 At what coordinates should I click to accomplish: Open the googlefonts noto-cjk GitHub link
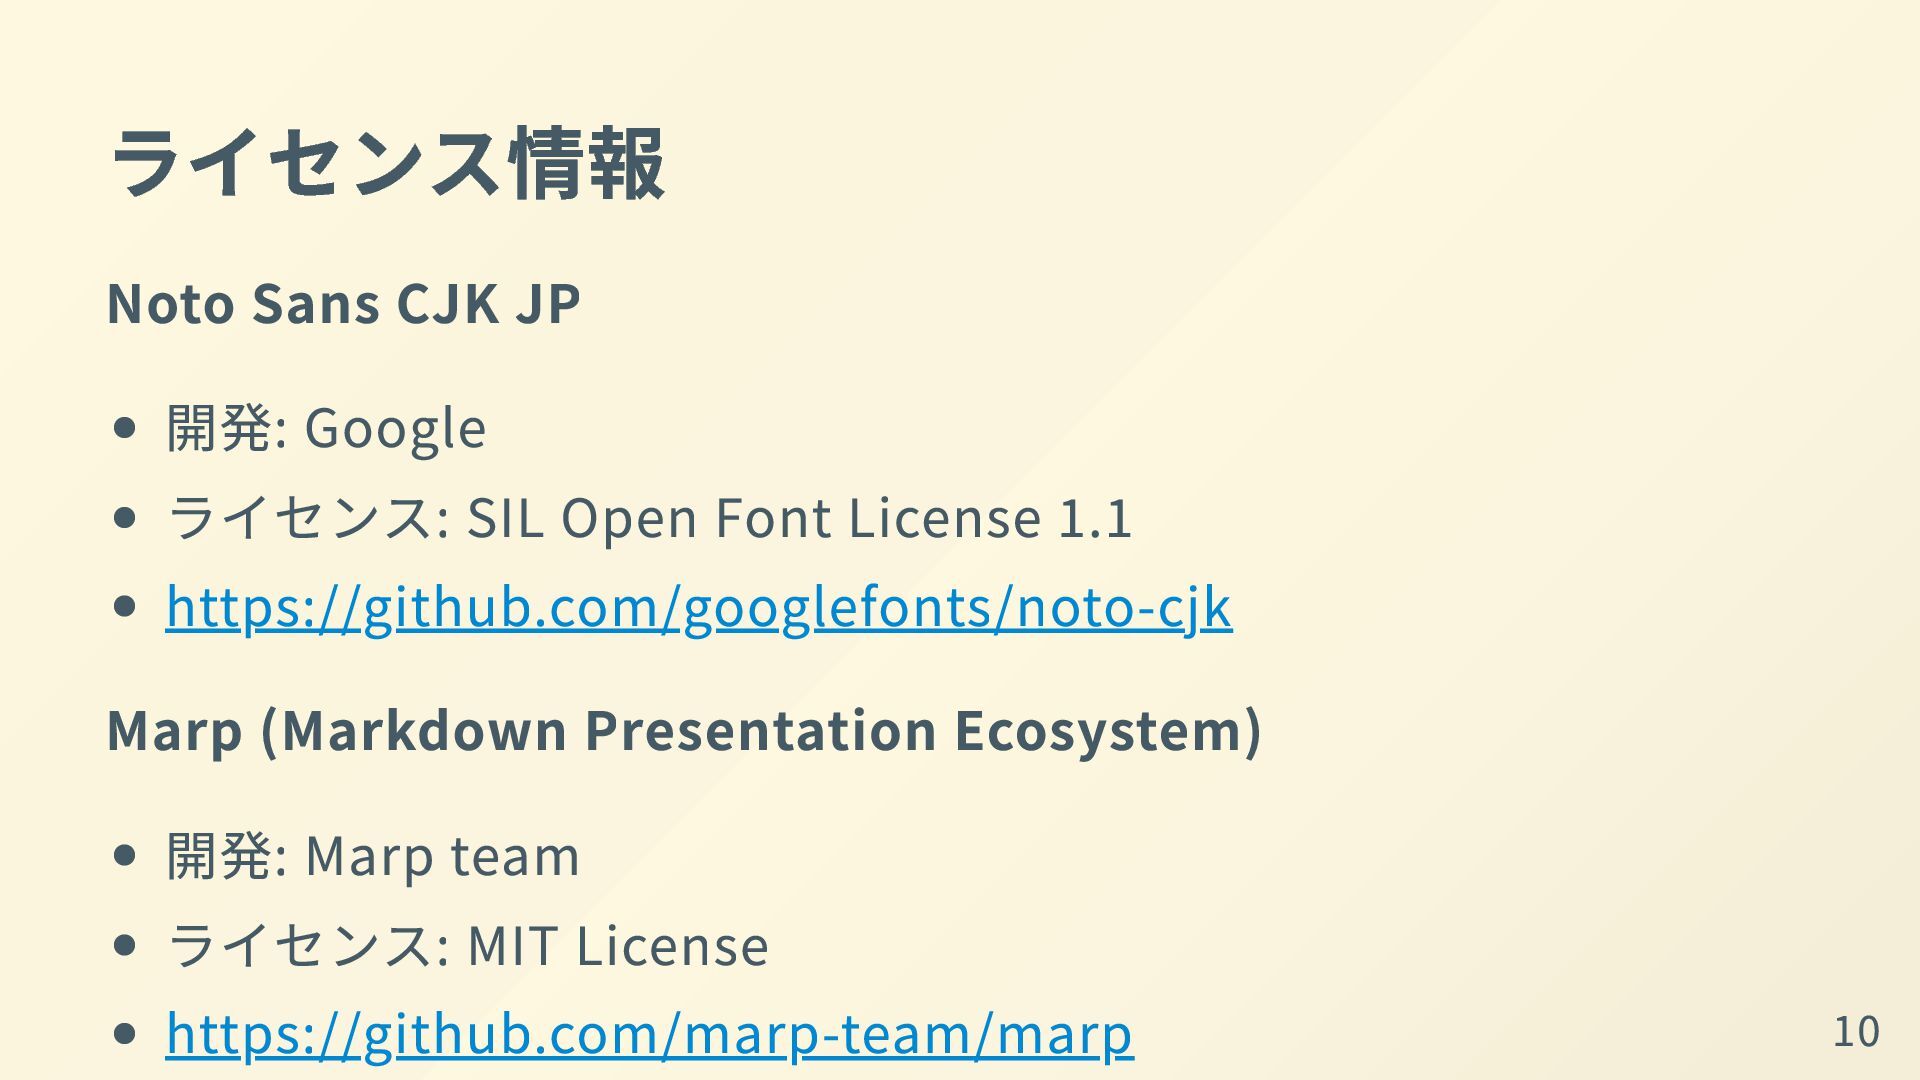point(698,607)
